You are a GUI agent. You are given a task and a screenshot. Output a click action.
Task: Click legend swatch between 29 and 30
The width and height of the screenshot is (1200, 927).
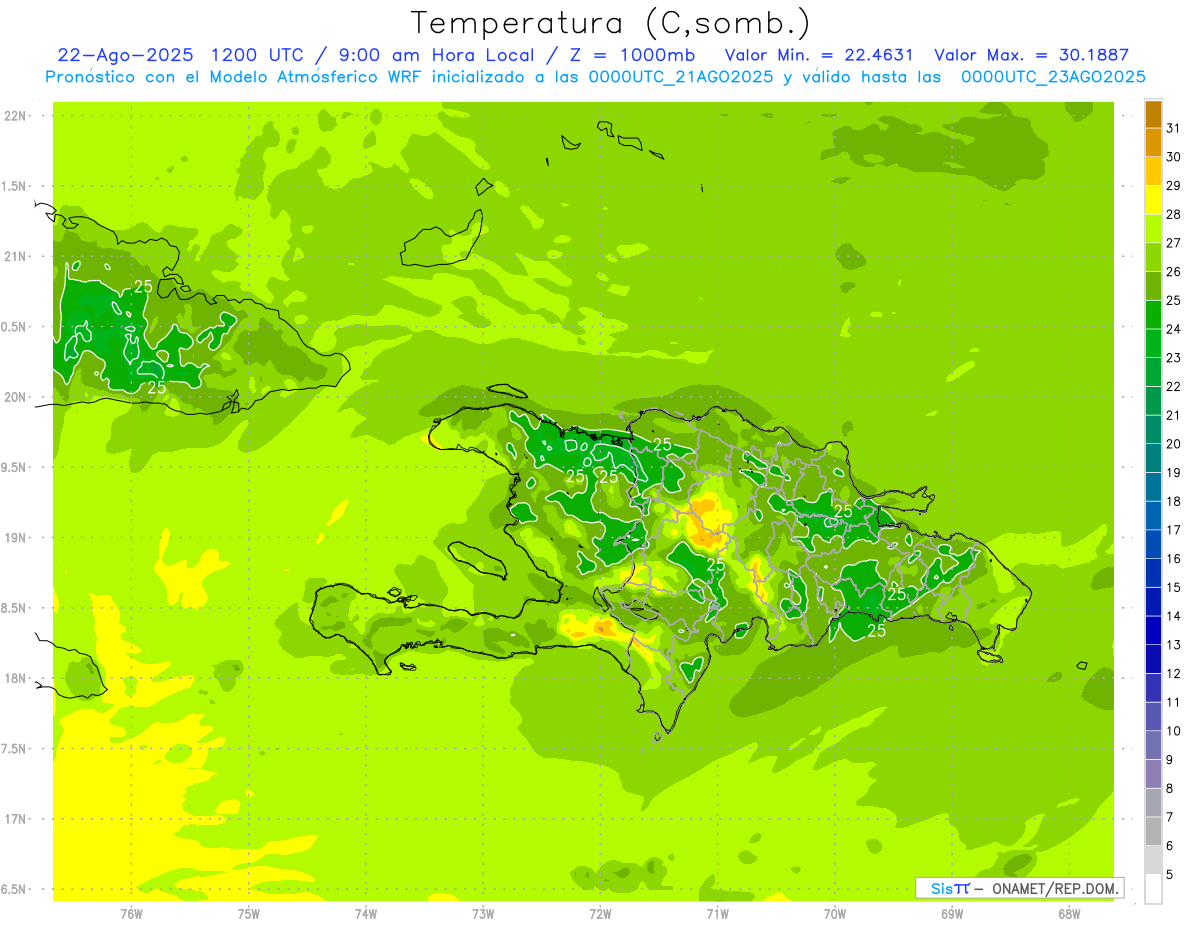point(1153,170)
